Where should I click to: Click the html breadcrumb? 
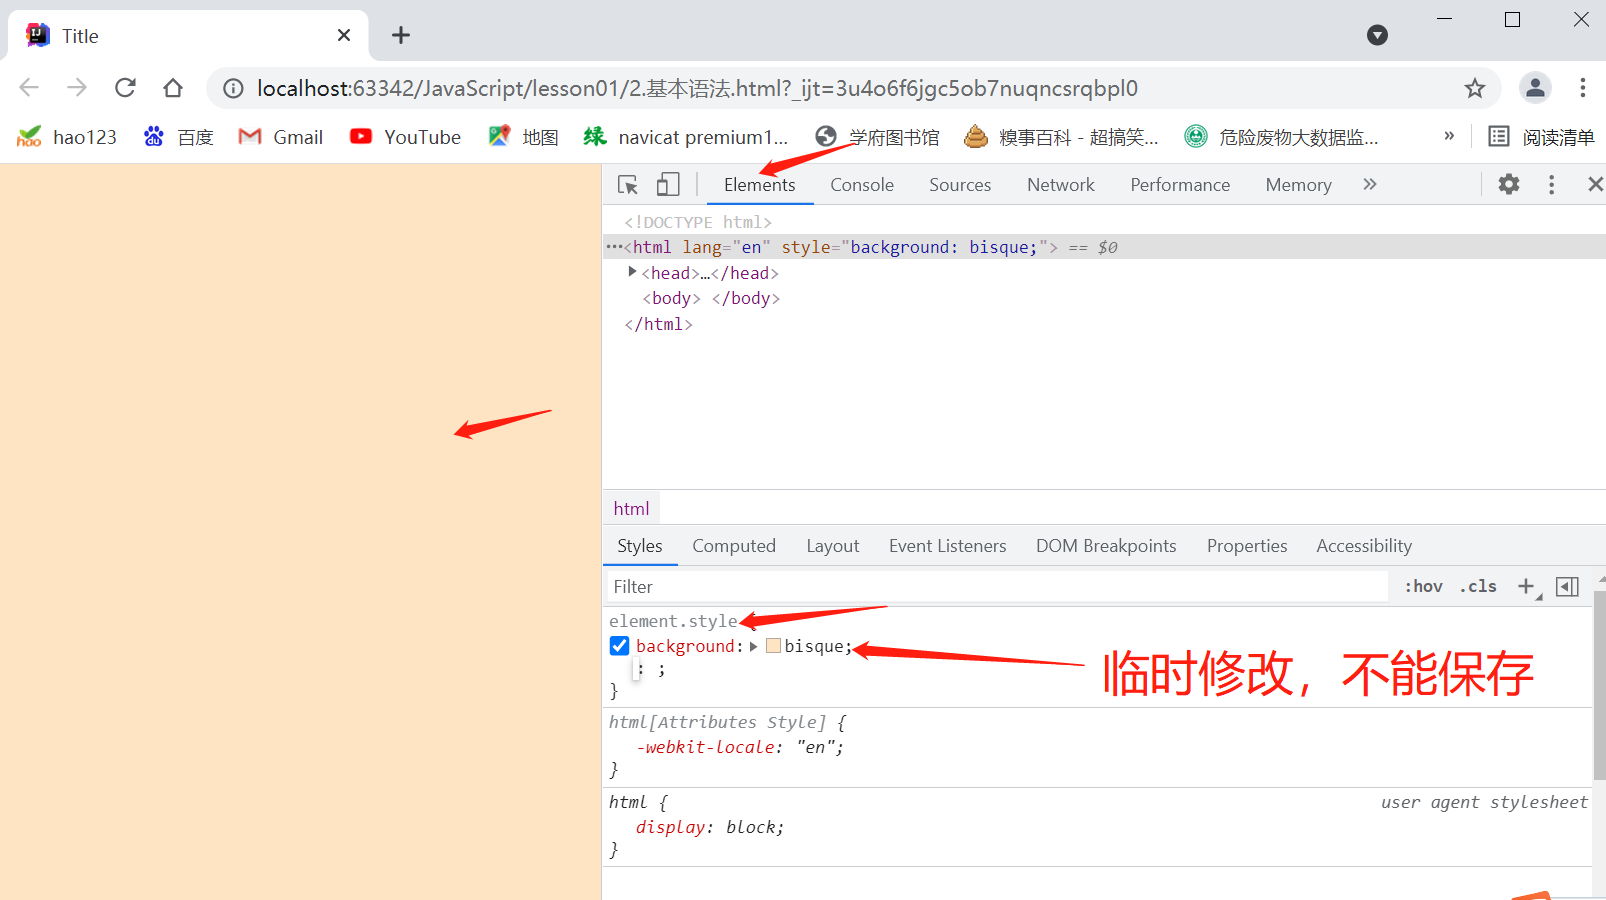tap(631, 509)
